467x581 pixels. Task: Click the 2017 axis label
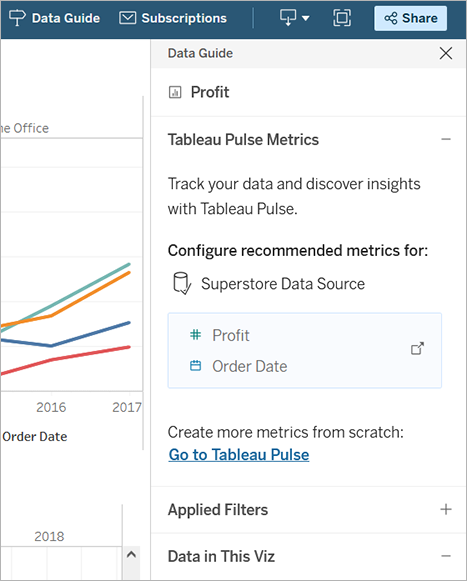click(127, 408)
